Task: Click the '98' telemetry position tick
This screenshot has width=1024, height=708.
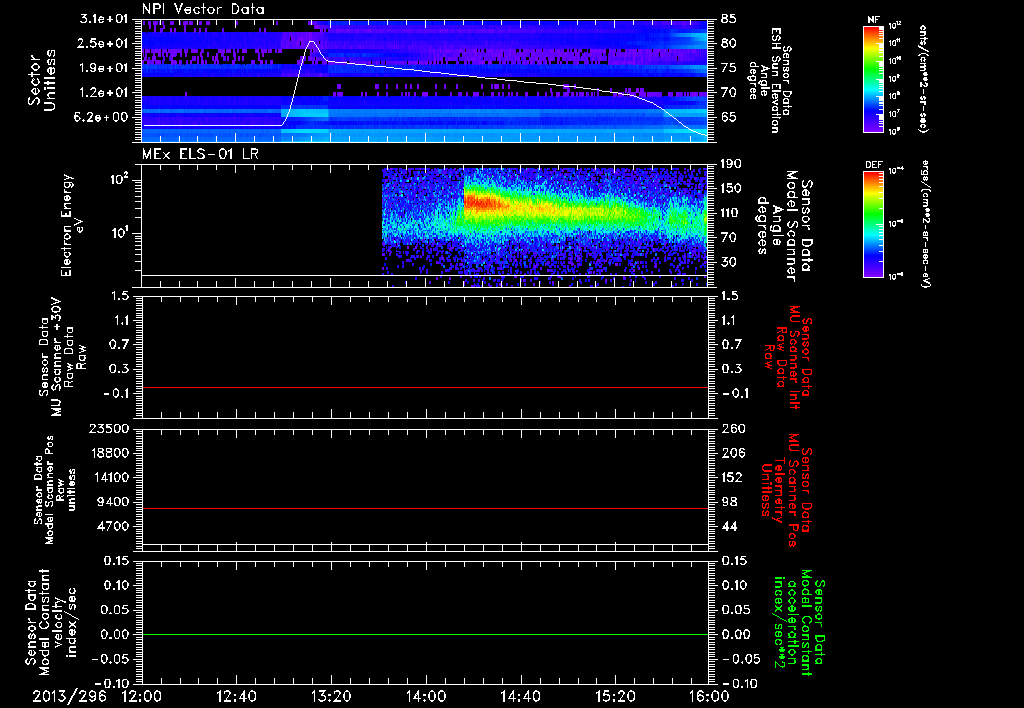Action: coord(729,502)
